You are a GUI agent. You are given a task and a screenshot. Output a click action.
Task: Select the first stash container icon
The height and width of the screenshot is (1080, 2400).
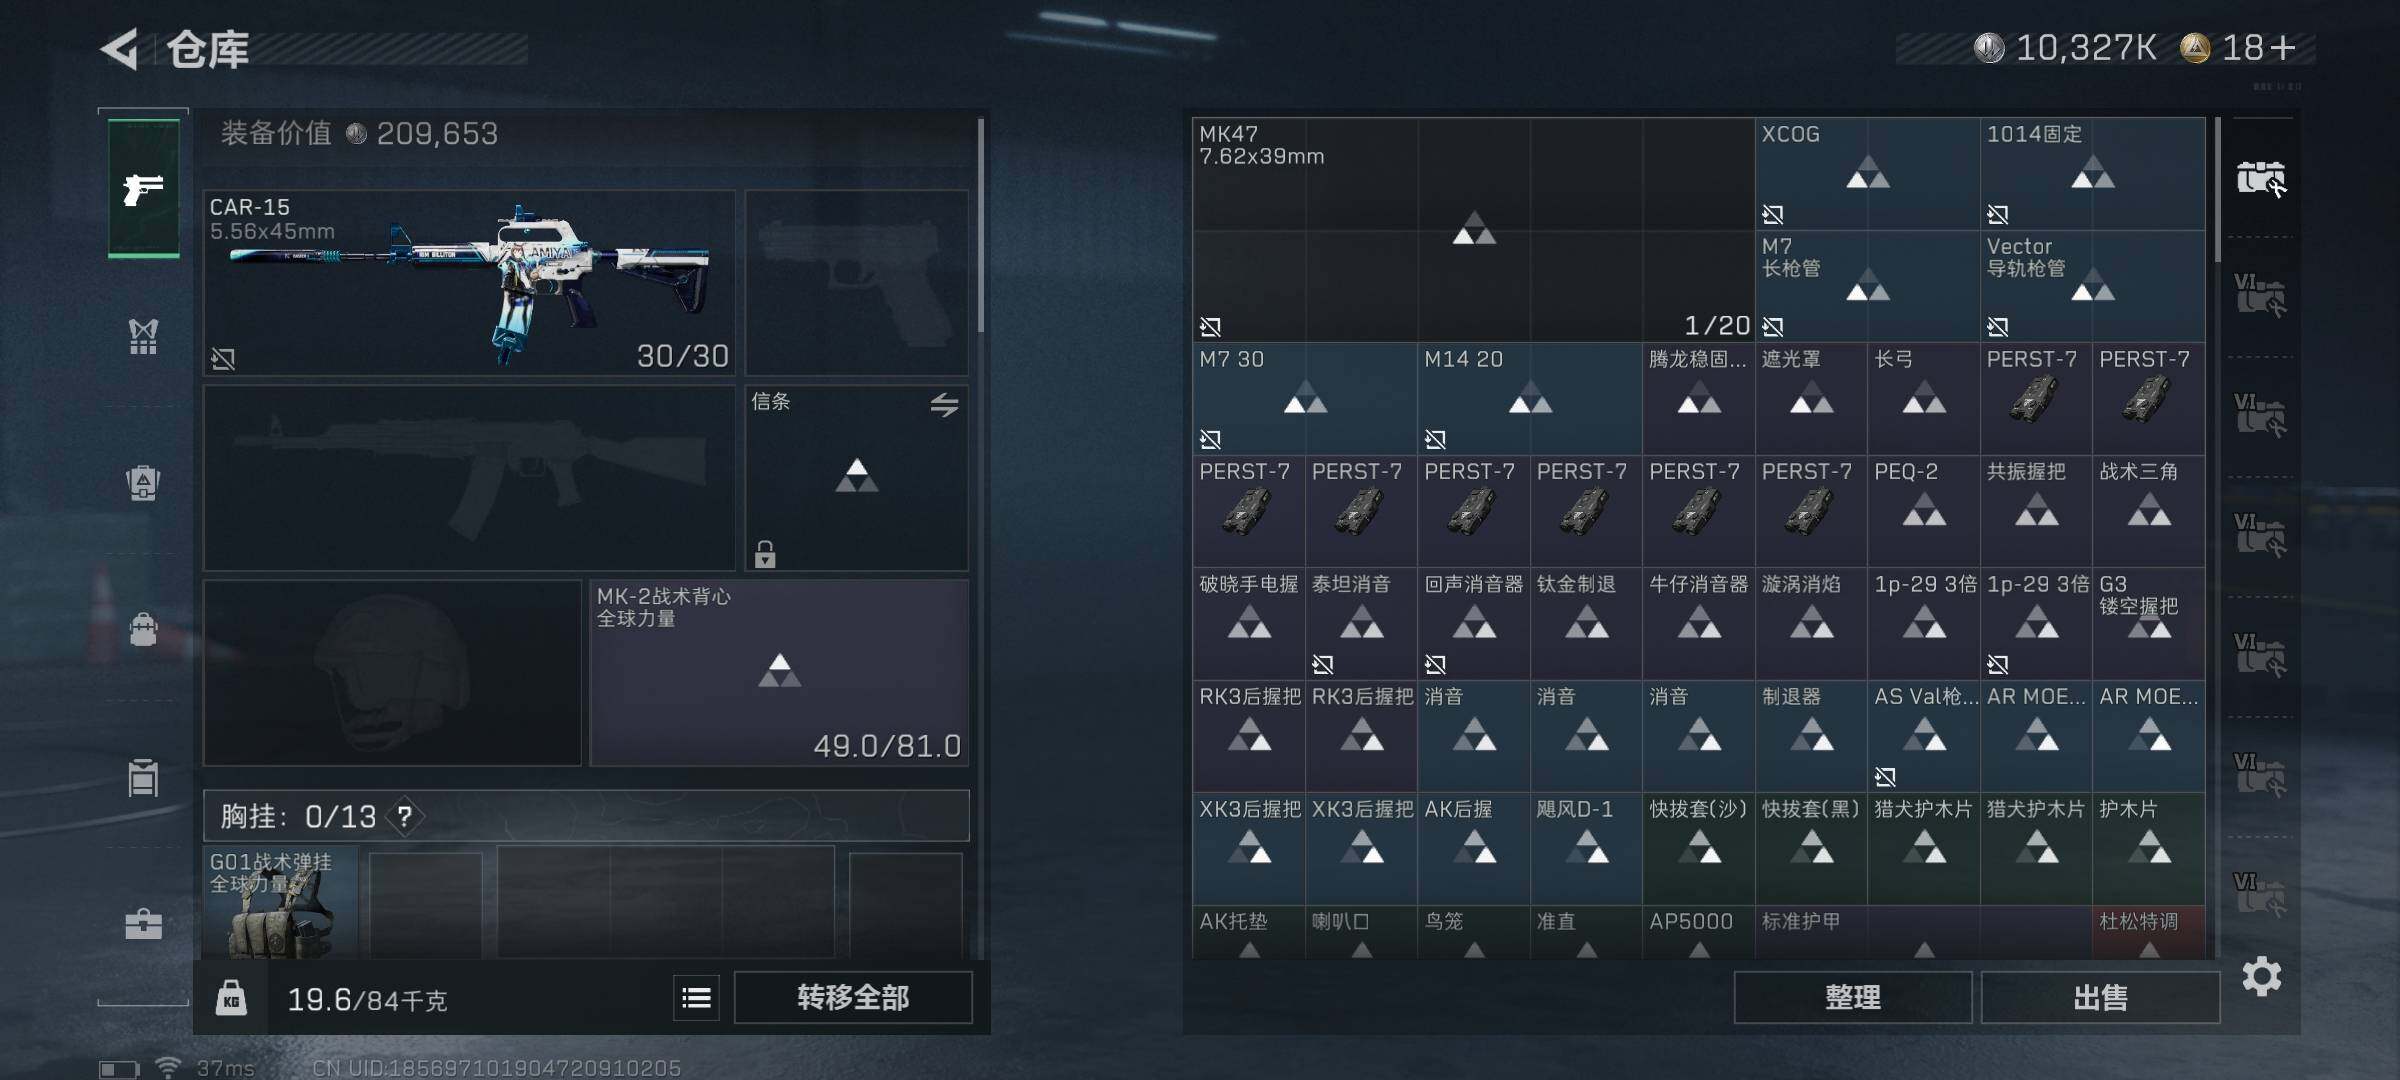click(x=2261, y=179)
